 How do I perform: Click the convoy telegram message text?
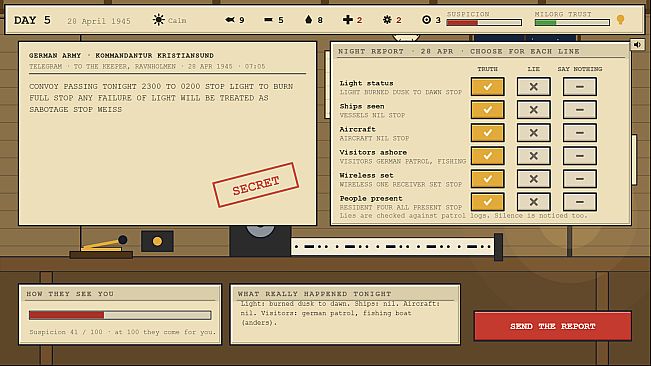[x=161, y=98]
